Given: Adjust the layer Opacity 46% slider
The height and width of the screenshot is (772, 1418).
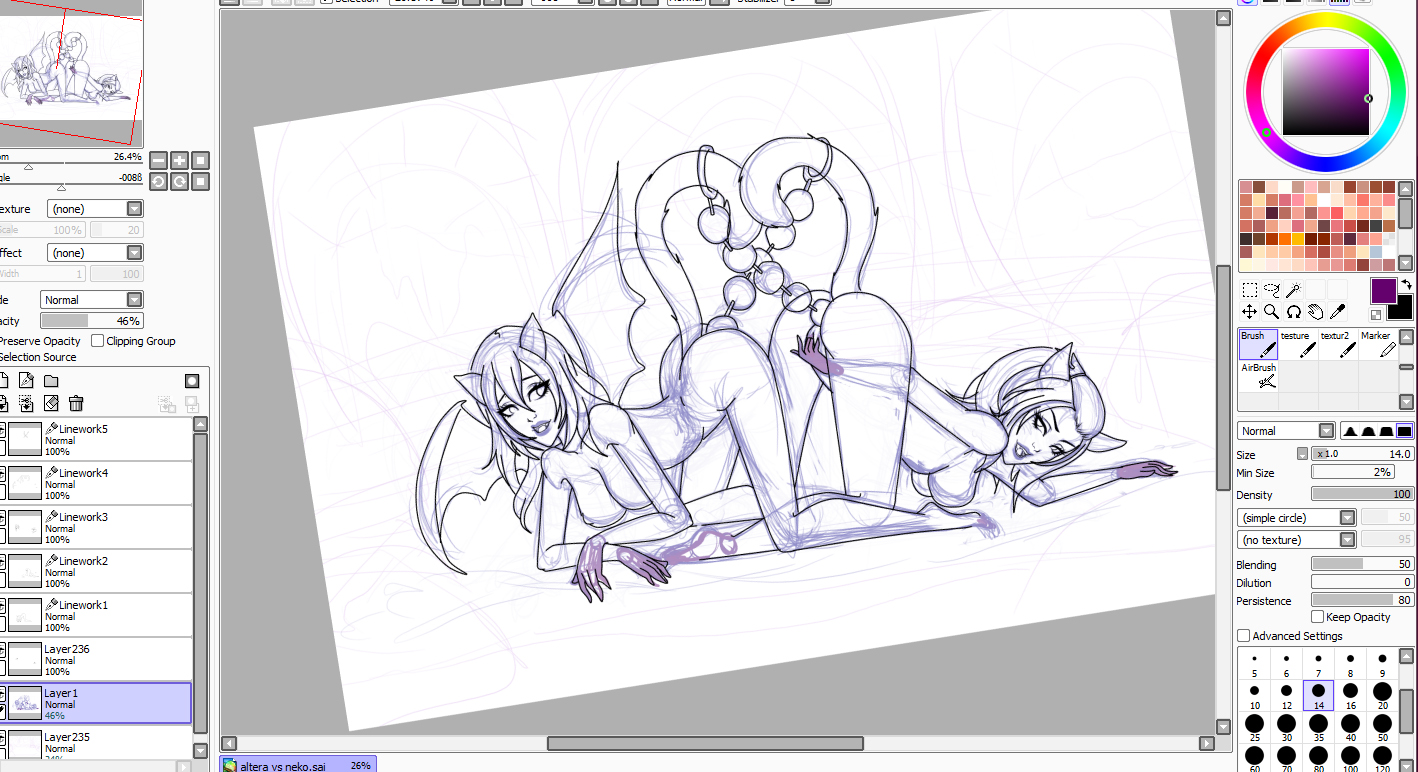Looking at the screenshot, I should click(91, 321).
